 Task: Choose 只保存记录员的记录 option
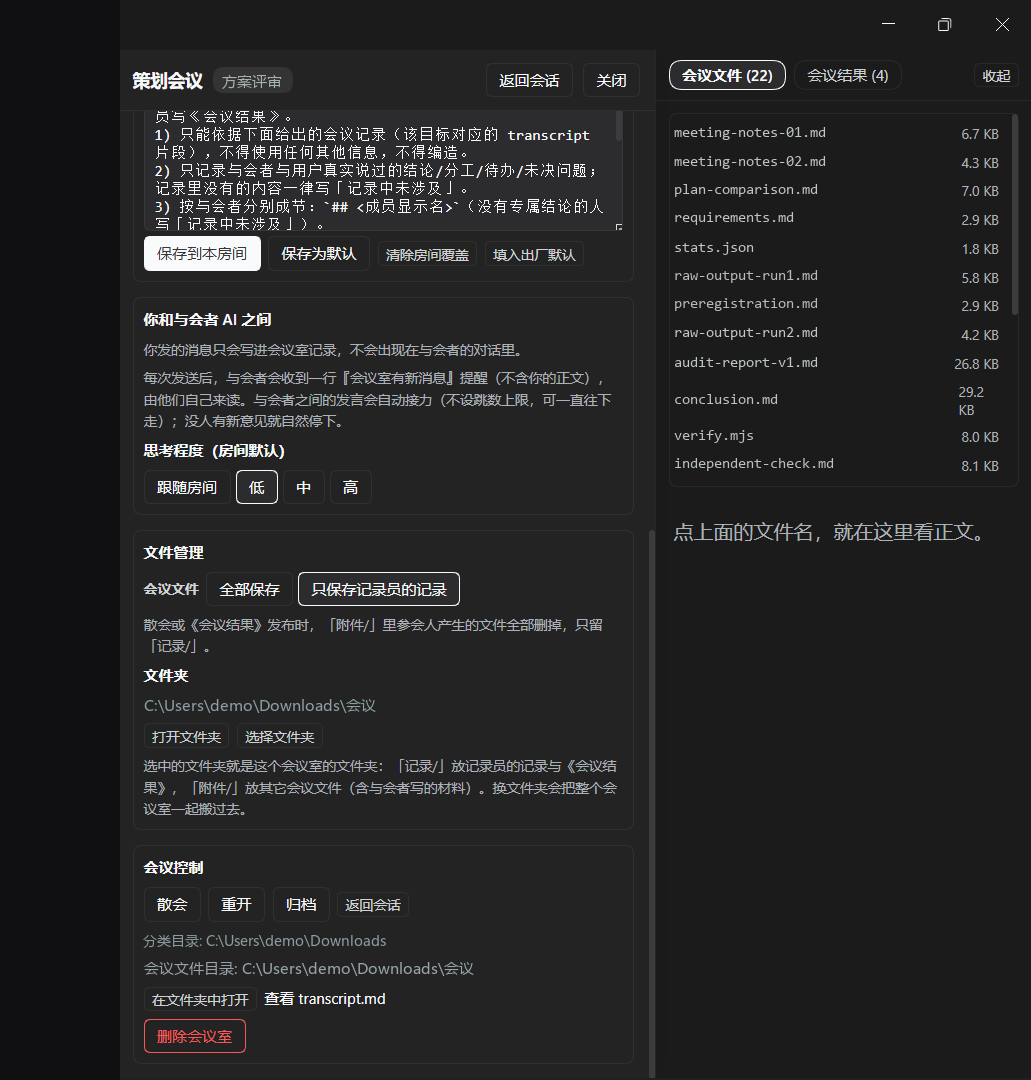pos(379,589)
